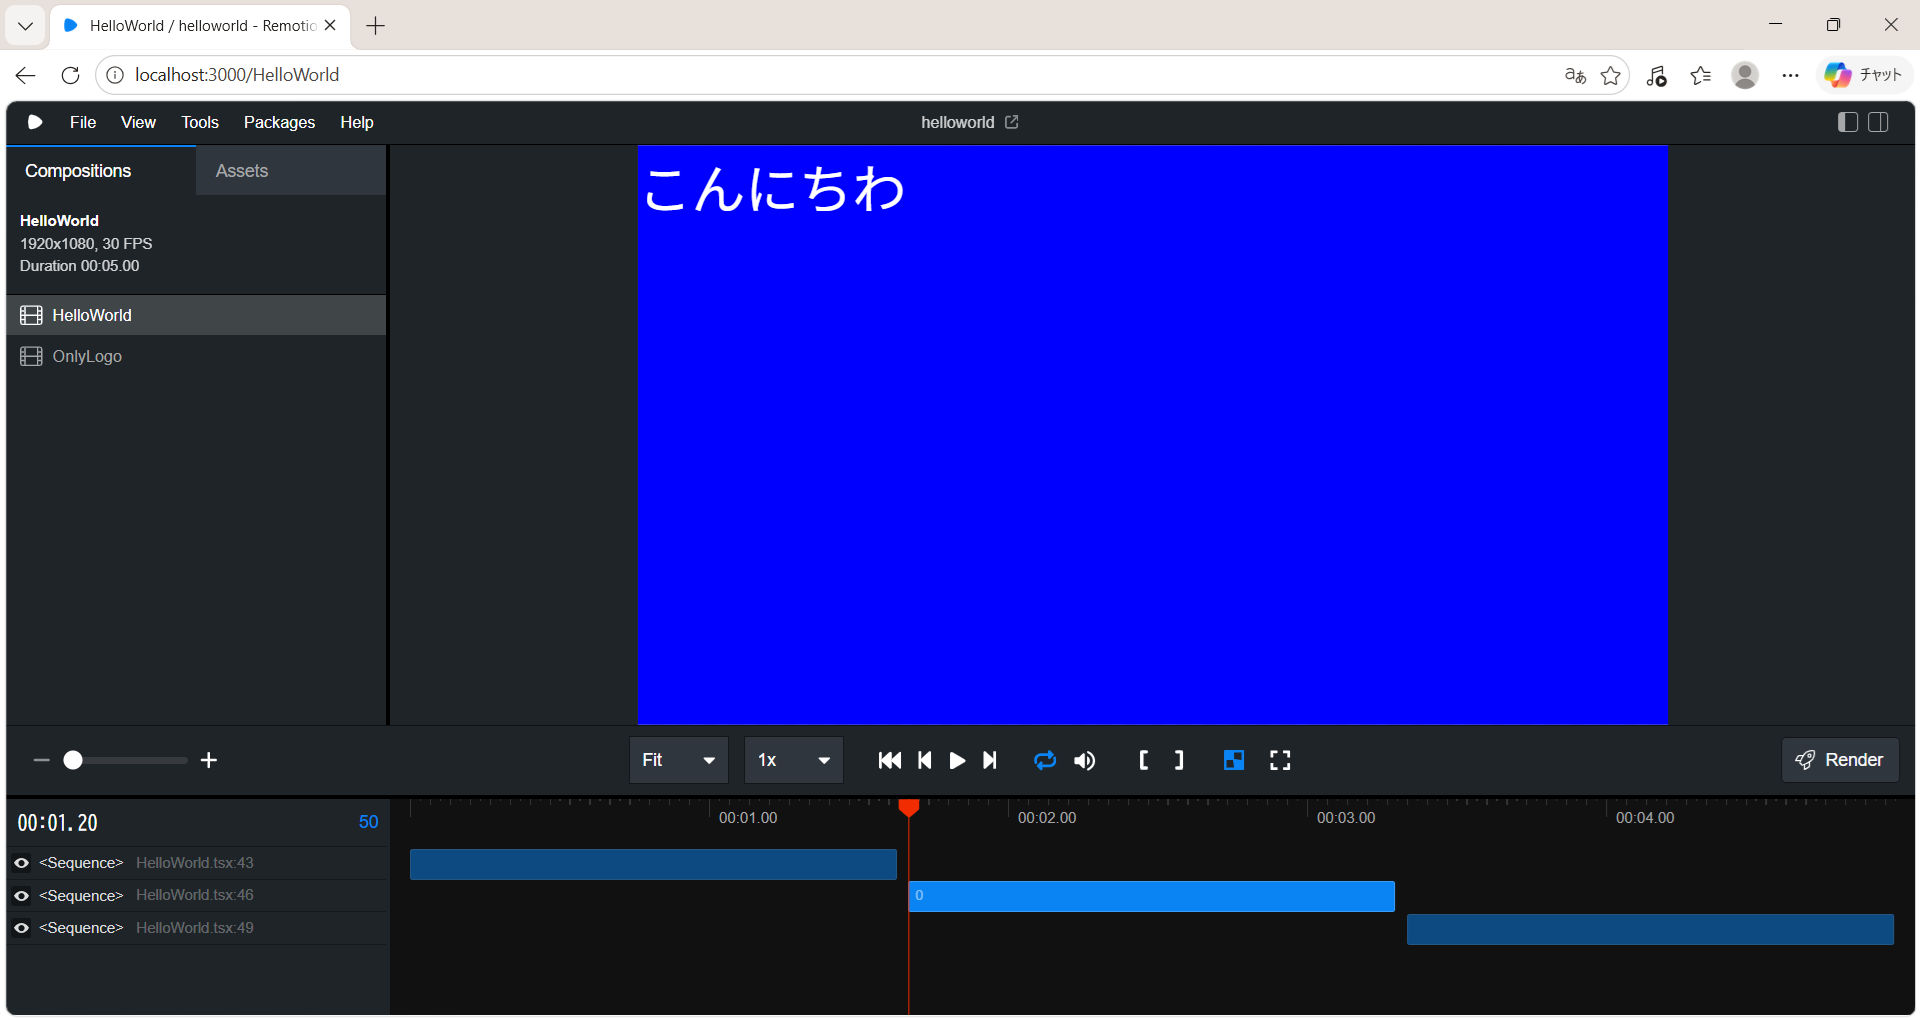Toggle the transparency checkerboard background
The width and height of the screenshot is (1920, 1020).
click(1234, 761)
